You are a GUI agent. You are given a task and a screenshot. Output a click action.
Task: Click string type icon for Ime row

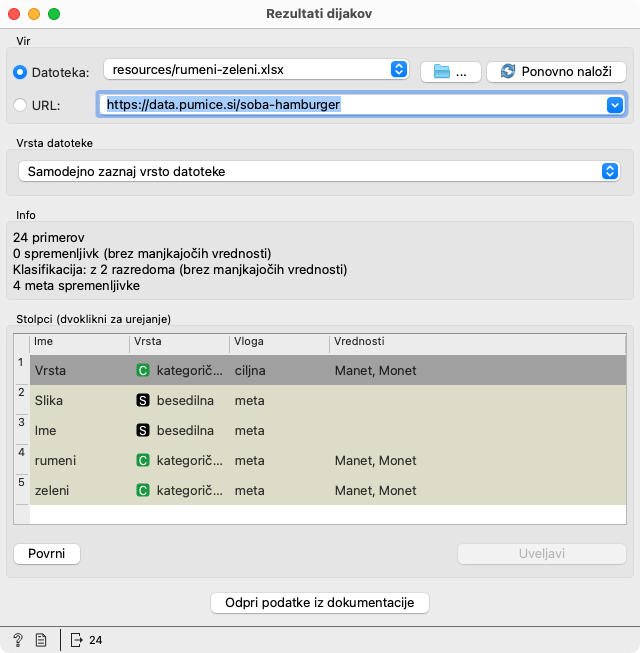coord(143,430)
